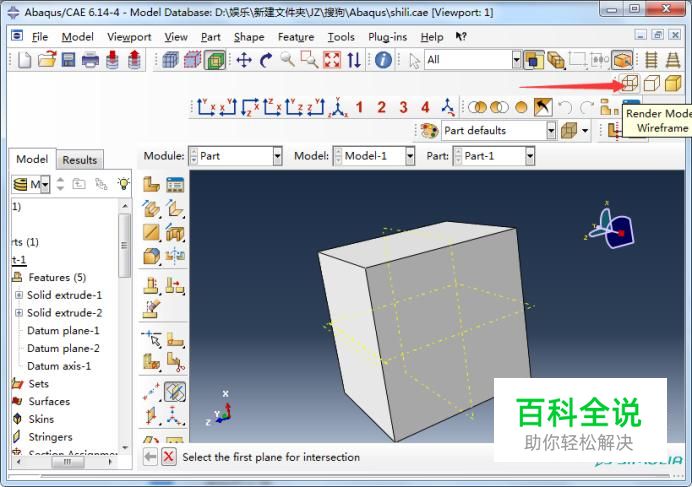The width and height of the screenshot is (692, 487).
Task: Select the Box Zoom tool
Action: coord(309,60)
